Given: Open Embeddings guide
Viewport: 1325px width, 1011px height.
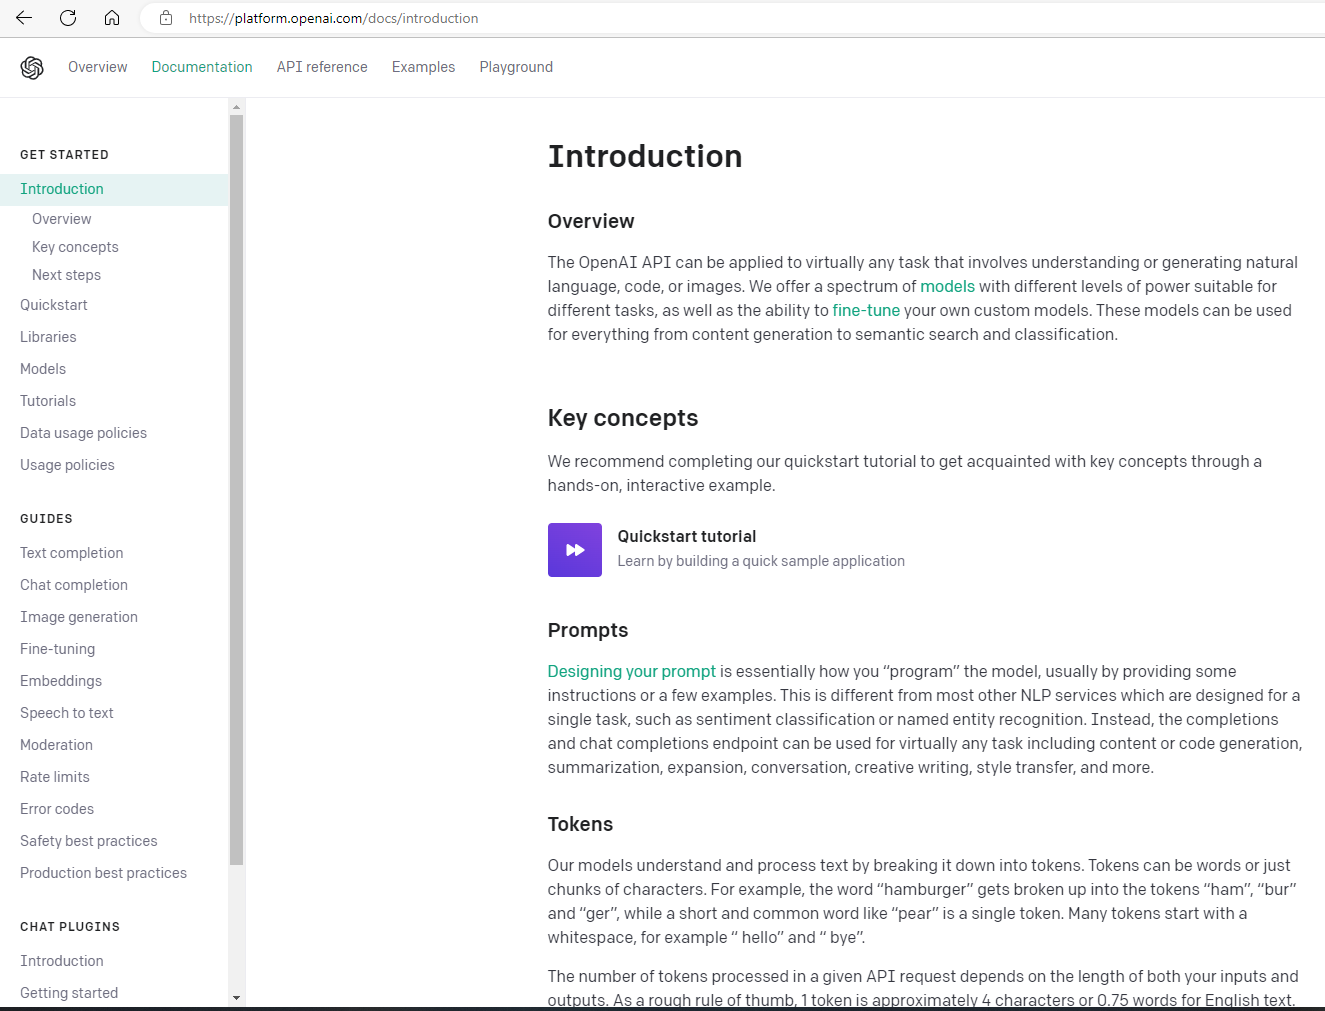Looking at the screenshot, I should [61, 681].
